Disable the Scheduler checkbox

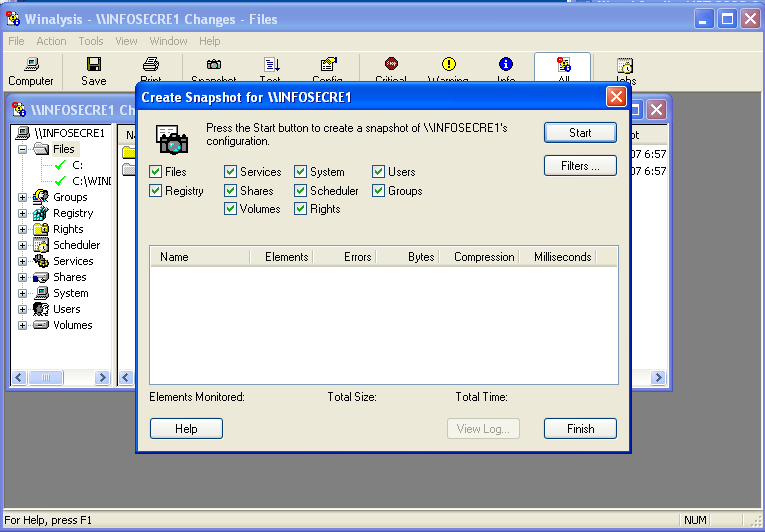tap(301, 191)
